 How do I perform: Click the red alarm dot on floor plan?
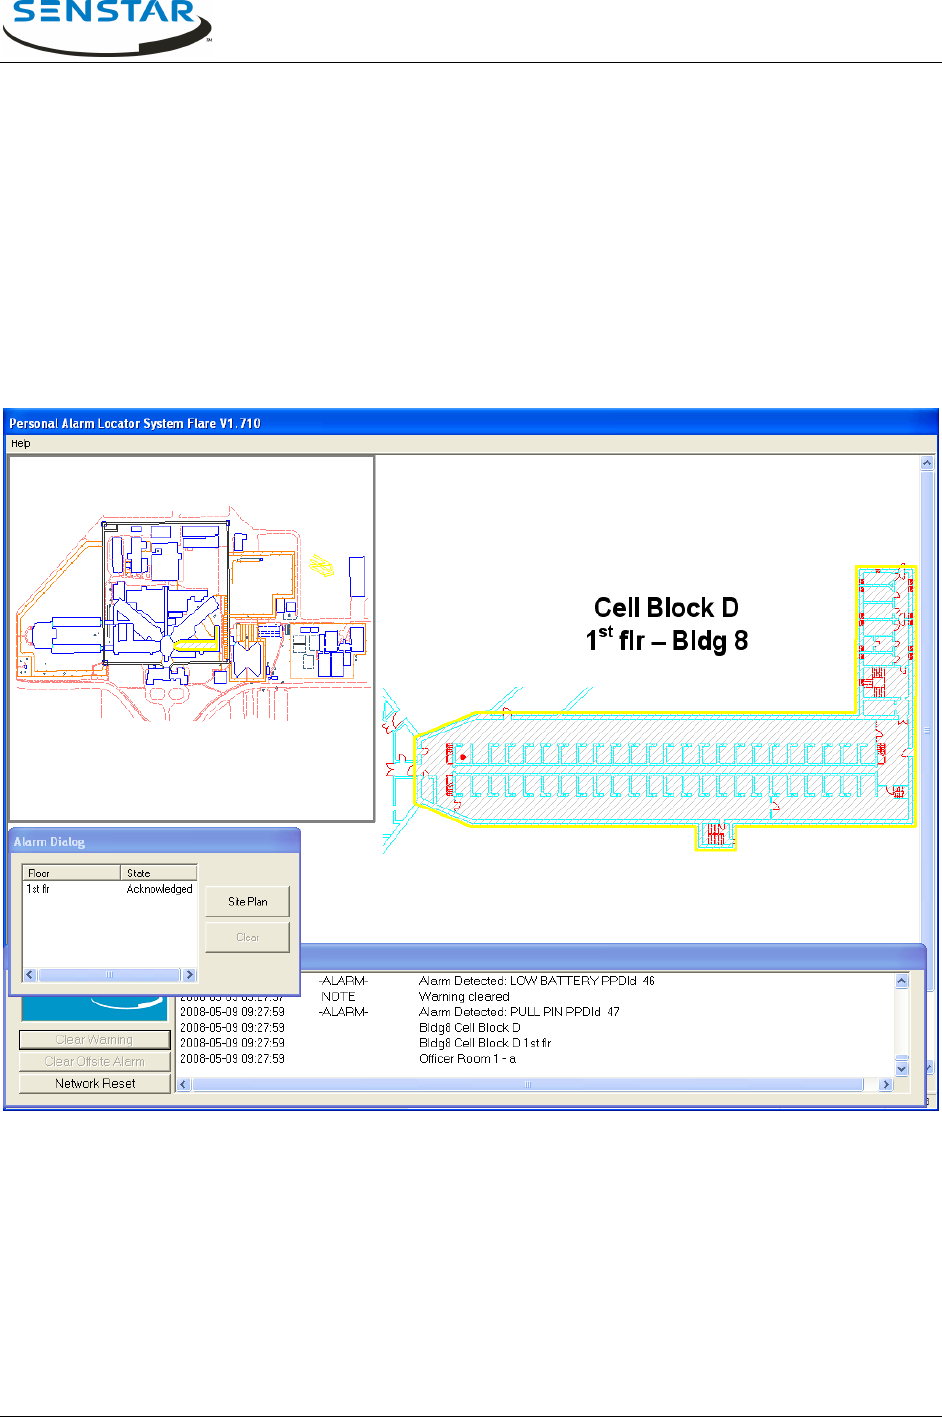(463, 757)
